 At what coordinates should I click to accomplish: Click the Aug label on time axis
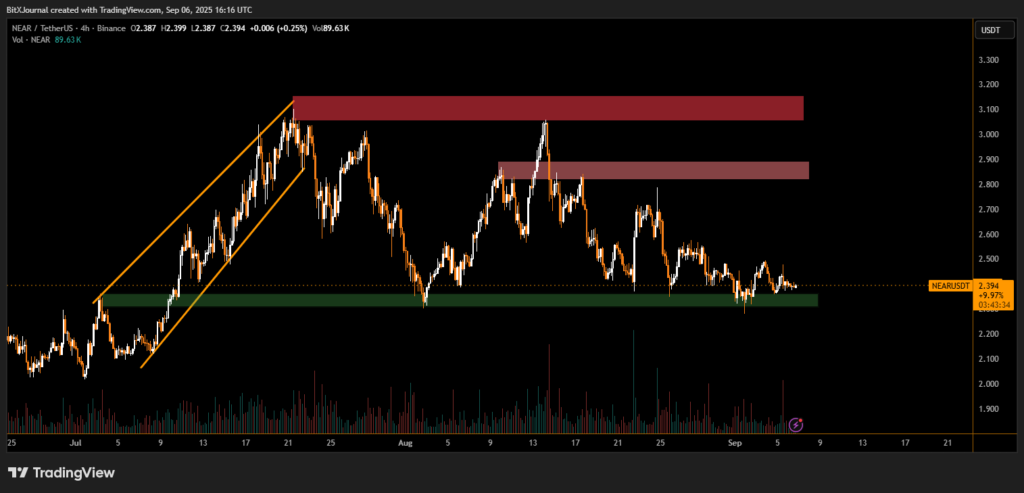[404, 441]
